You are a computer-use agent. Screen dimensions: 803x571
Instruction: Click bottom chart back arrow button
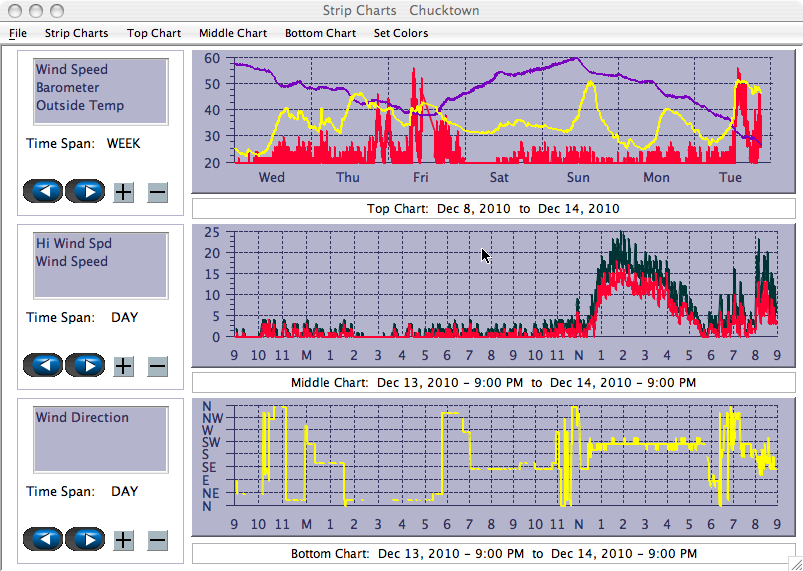coord(43,540)
